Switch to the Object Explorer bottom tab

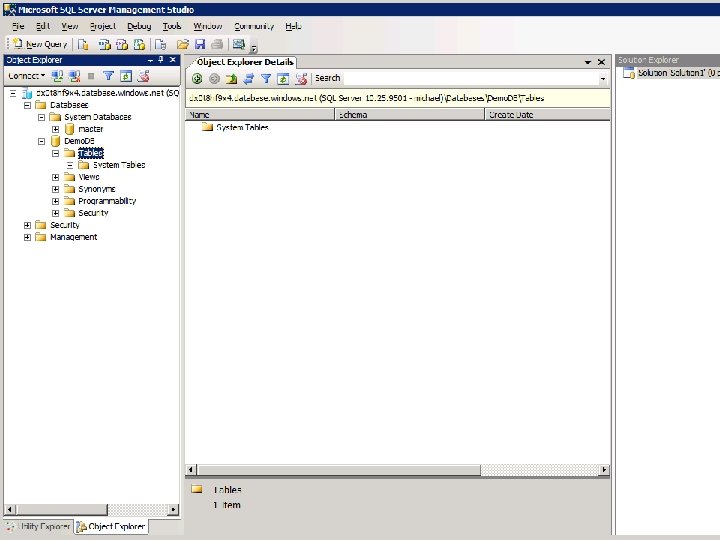click(111, 526)
